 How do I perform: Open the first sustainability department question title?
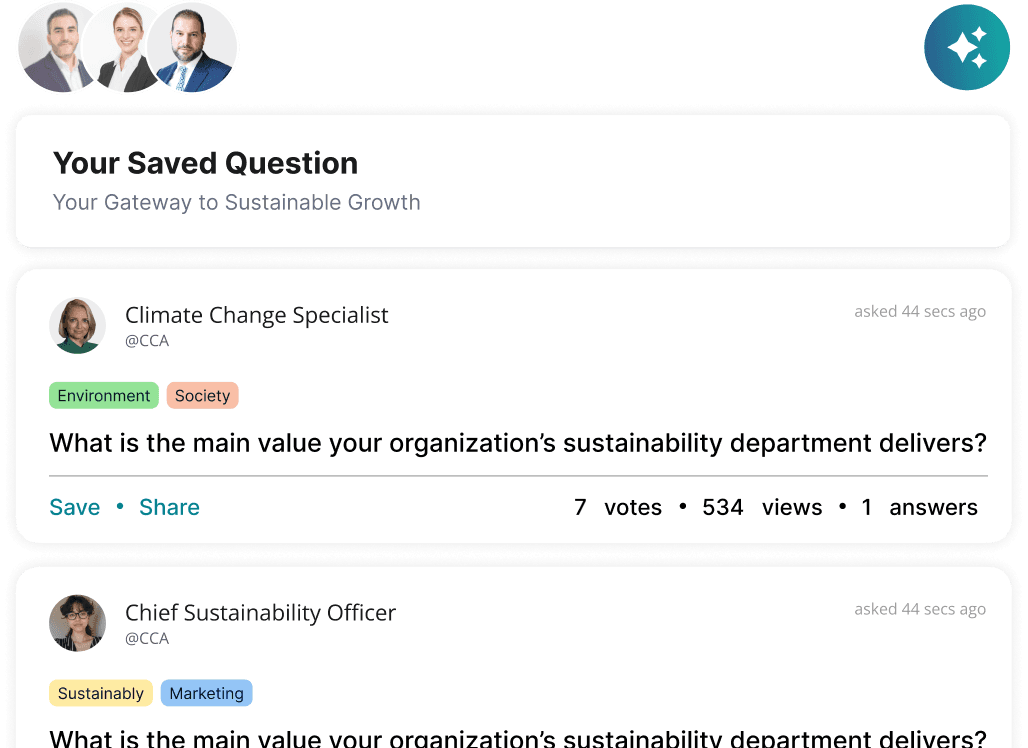pyautogui.click(x=518, y=443)
